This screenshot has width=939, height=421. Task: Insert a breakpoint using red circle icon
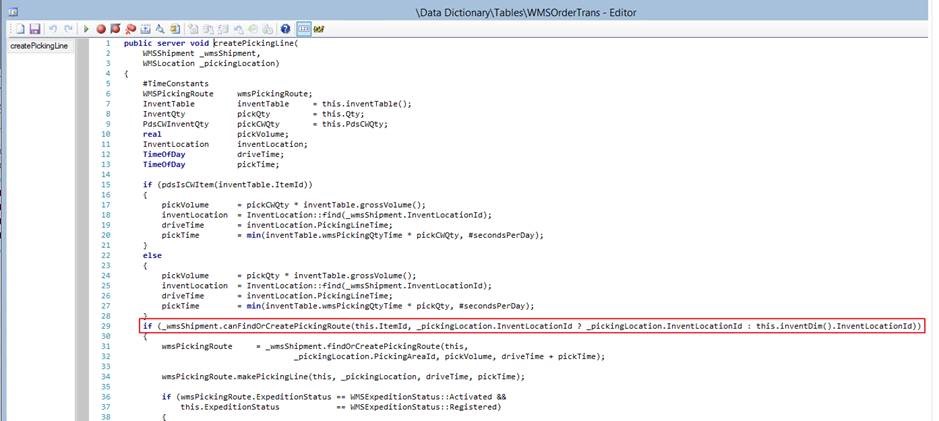tap(102, 30)
